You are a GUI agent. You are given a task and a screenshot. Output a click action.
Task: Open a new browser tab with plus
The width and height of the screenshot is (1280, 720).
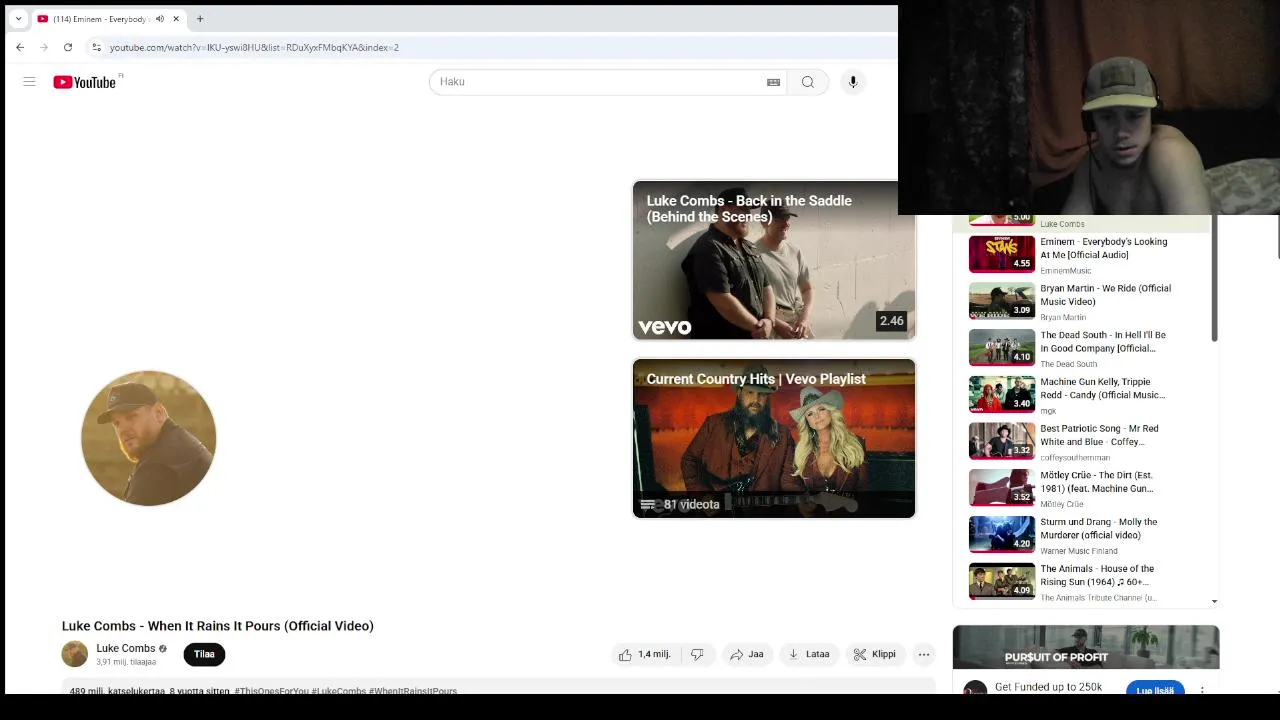point(200,19)
